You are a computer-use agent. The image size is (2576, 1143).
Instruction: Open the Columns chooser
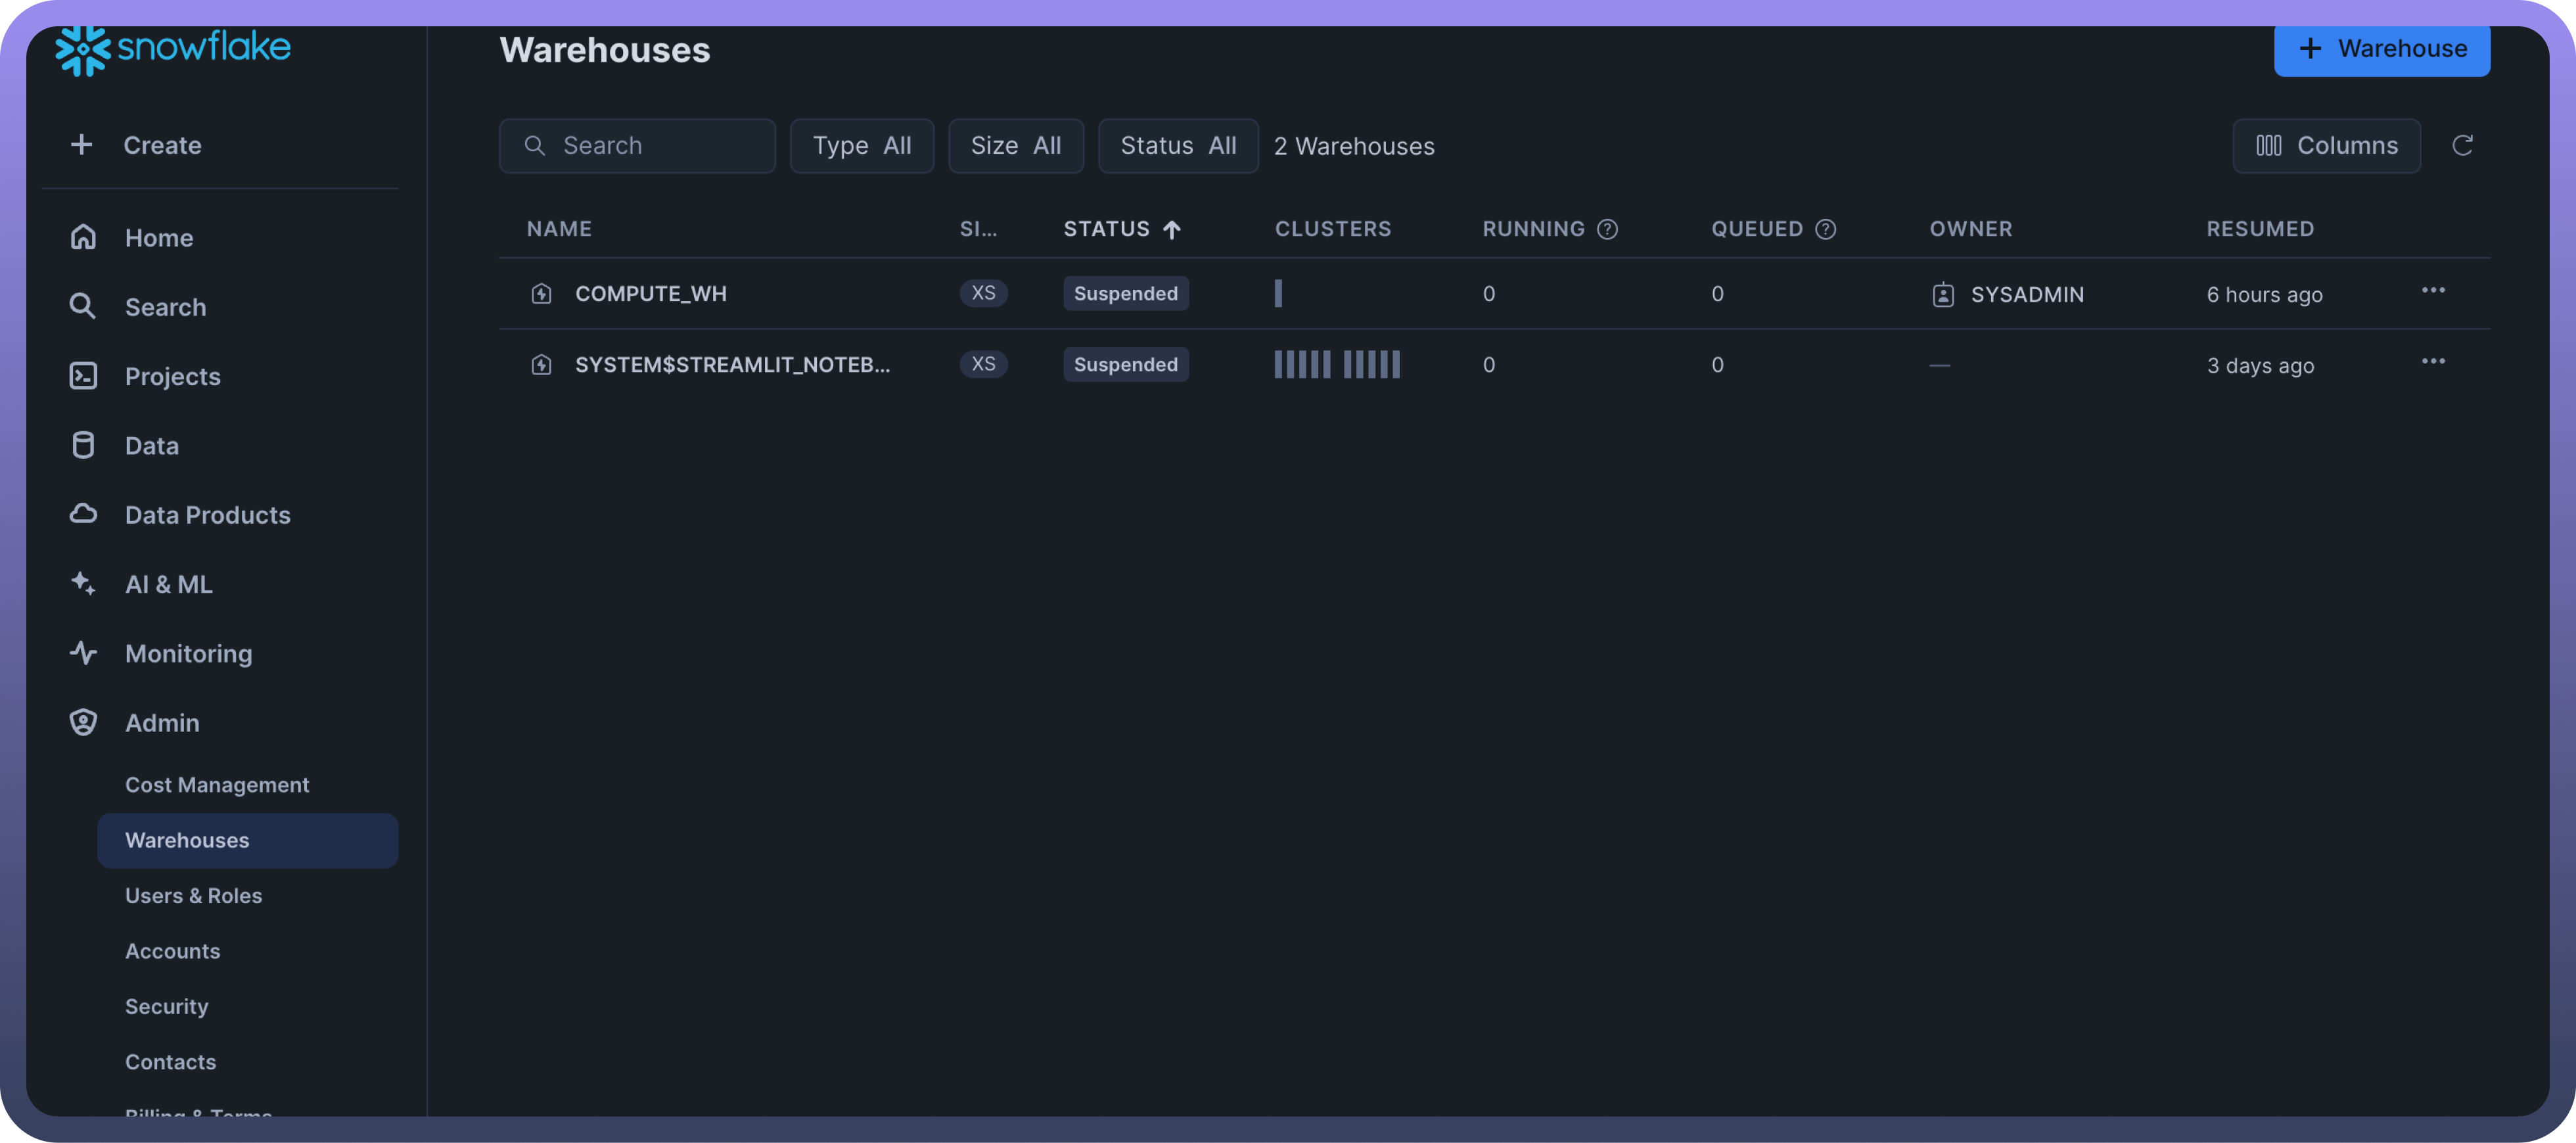pyautogui.click(x=2326, y=146)
